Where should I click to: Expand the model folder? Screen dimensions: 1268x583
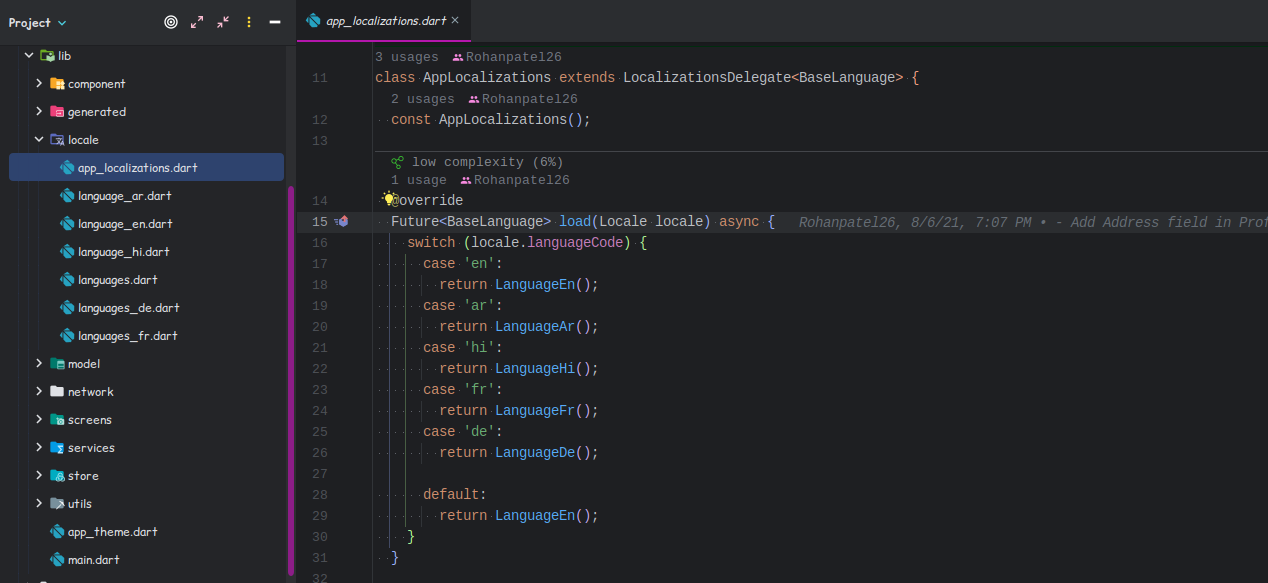[39, 364]
